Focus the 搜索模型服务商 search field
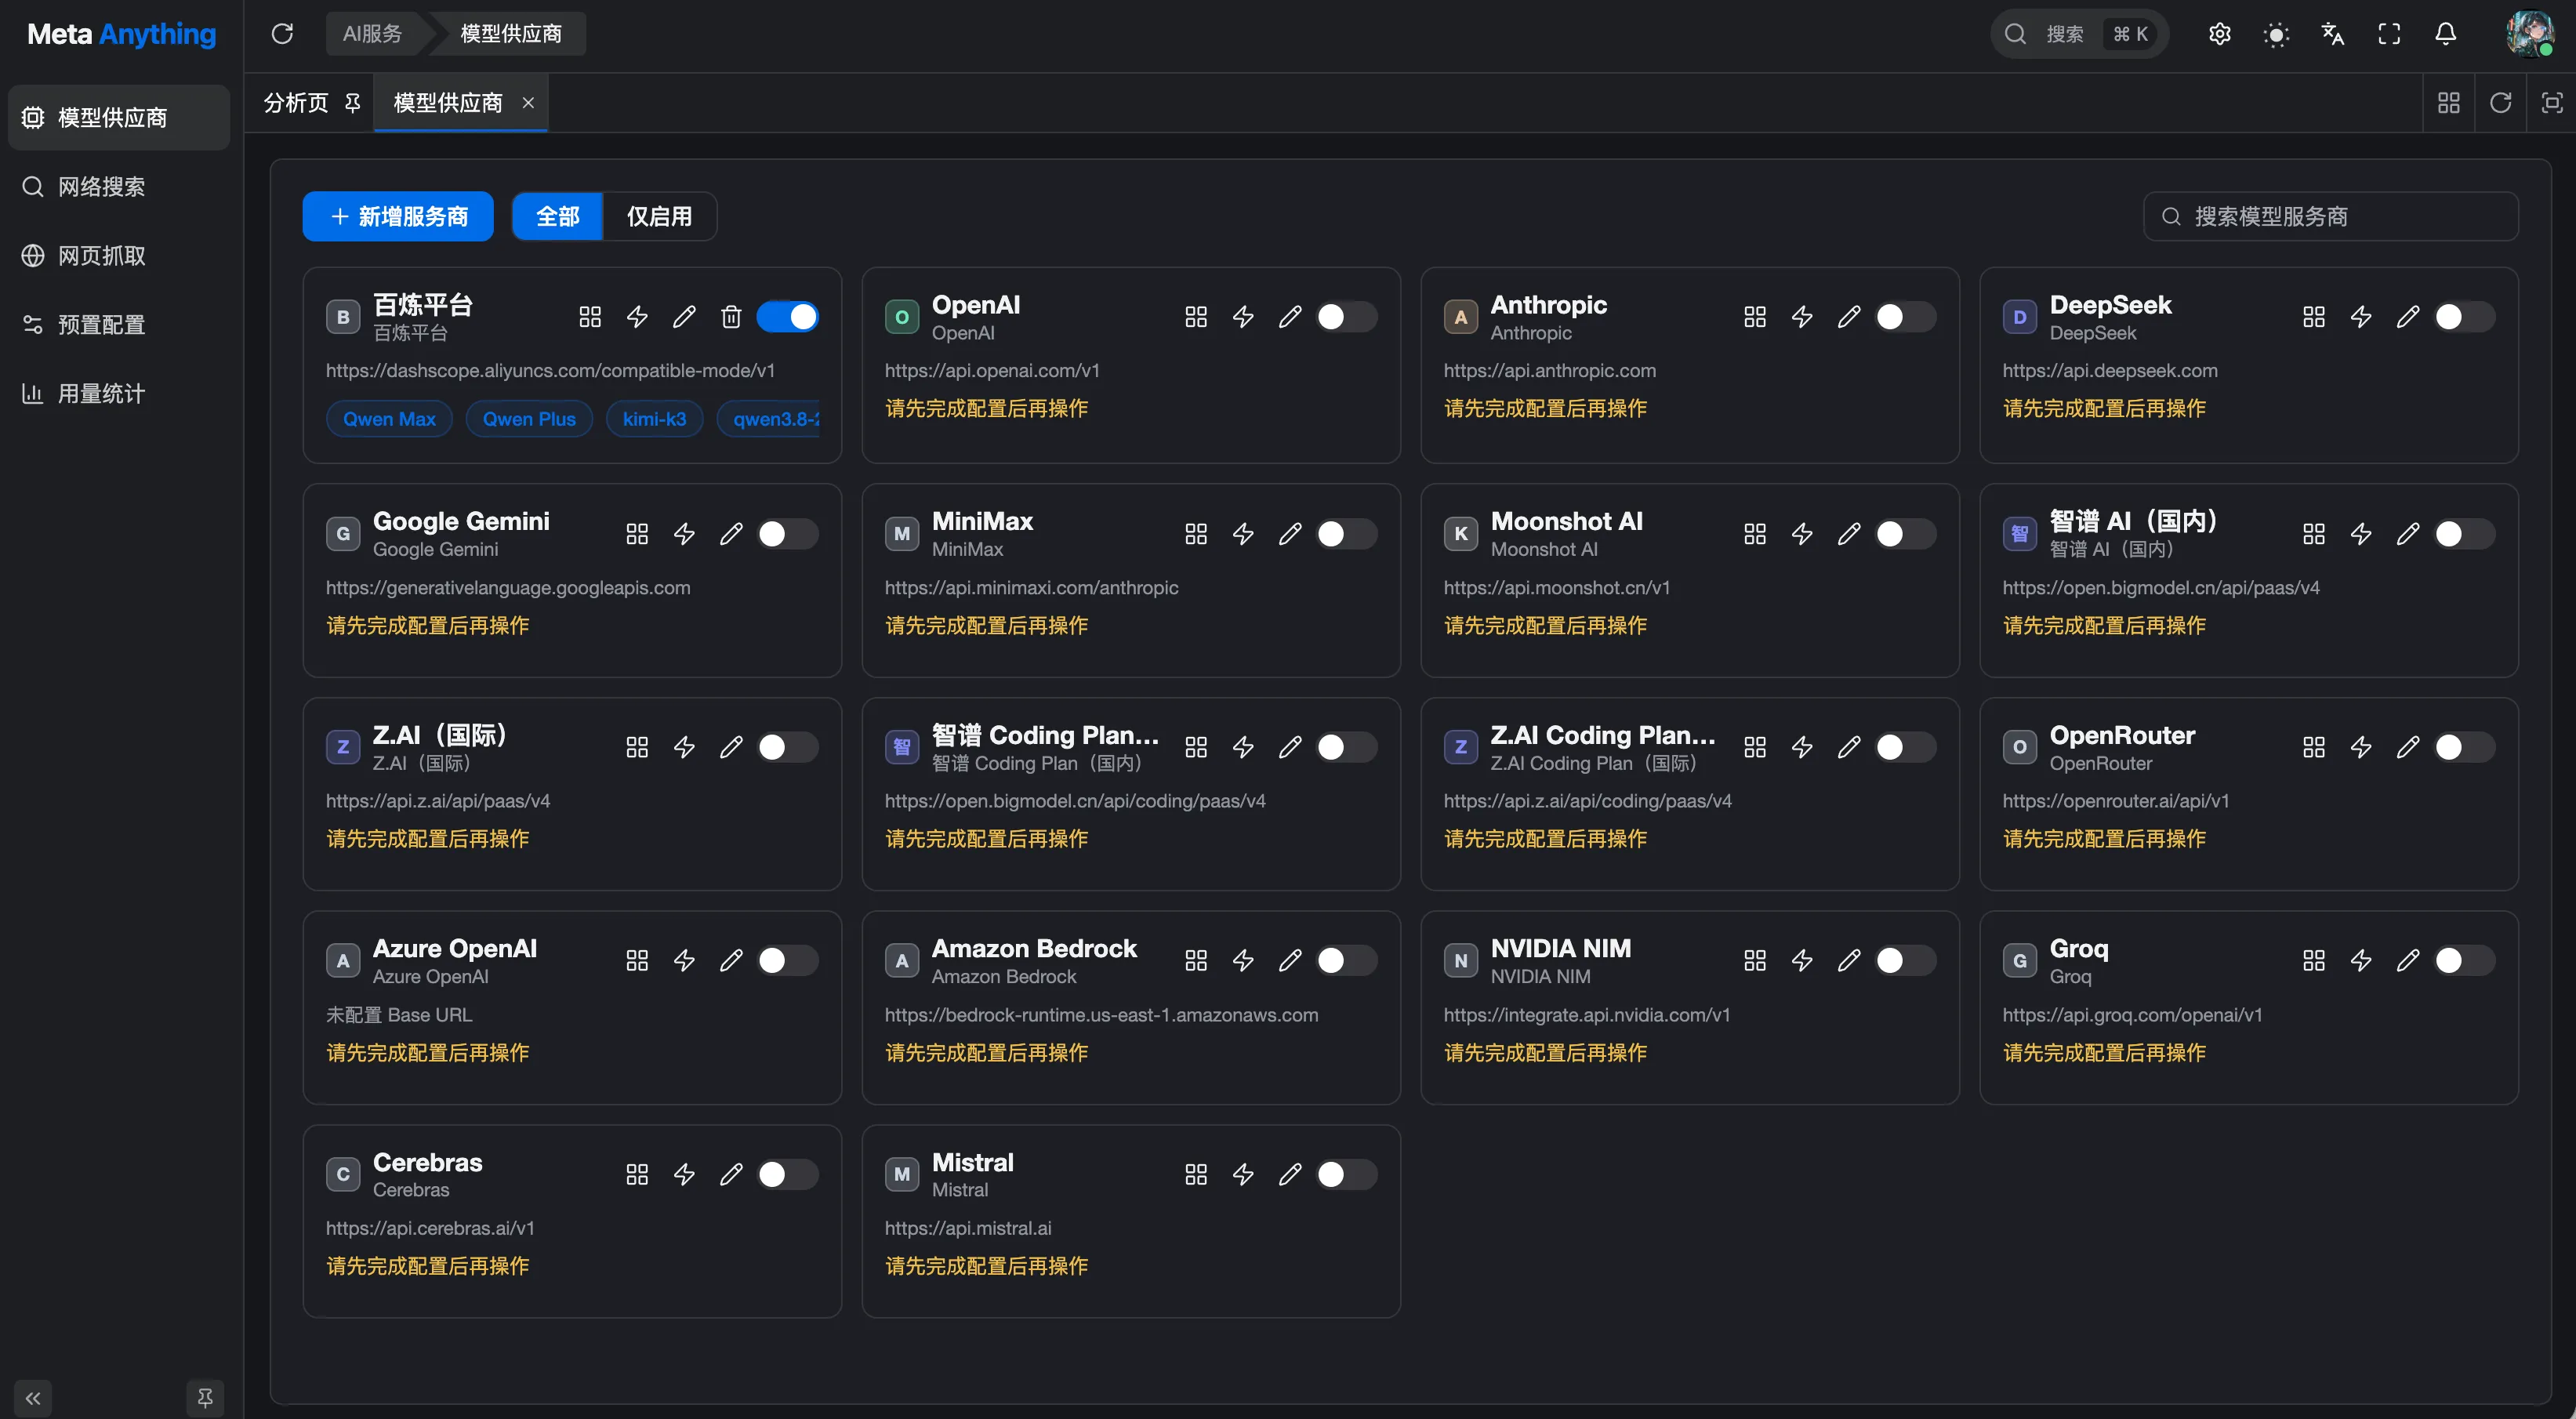2576x1419 pixels. point(2331,216)
